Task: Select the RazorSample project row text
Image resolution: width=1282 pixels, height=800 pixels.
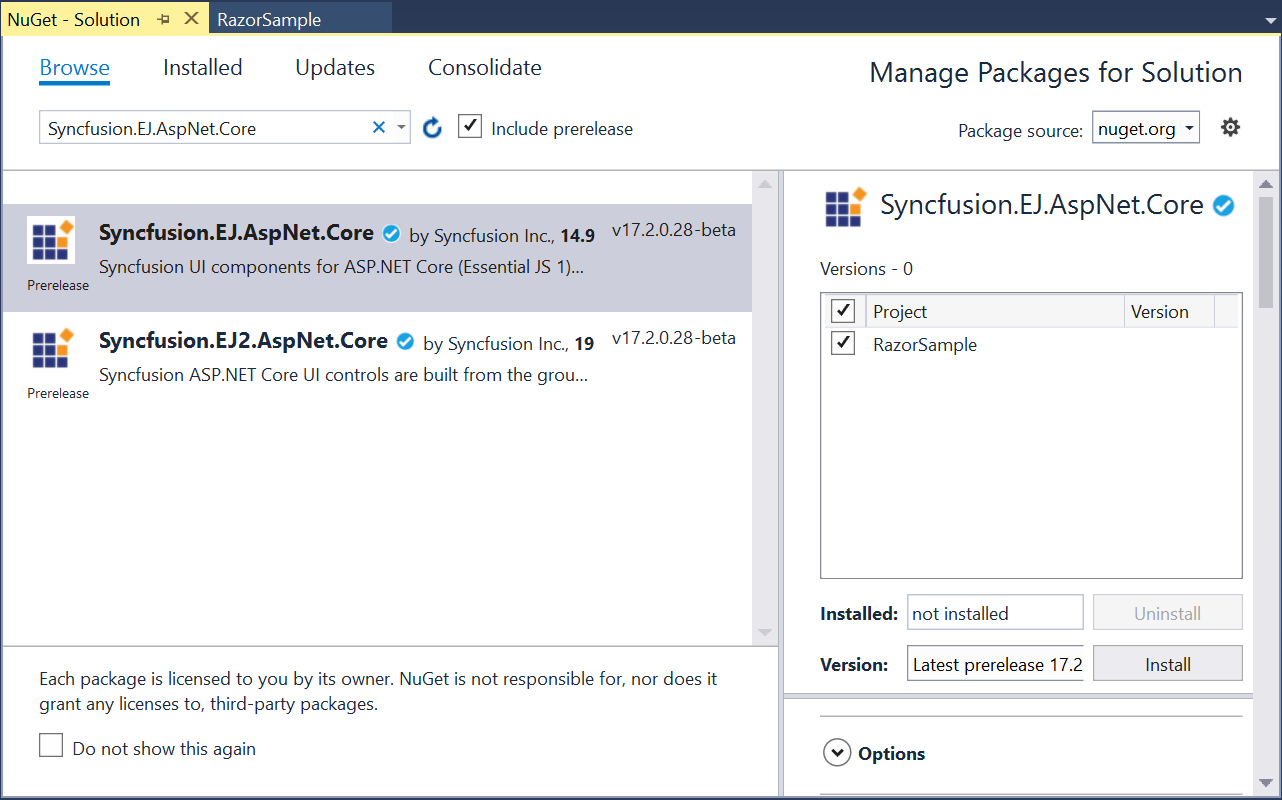Action: point(925,345)
